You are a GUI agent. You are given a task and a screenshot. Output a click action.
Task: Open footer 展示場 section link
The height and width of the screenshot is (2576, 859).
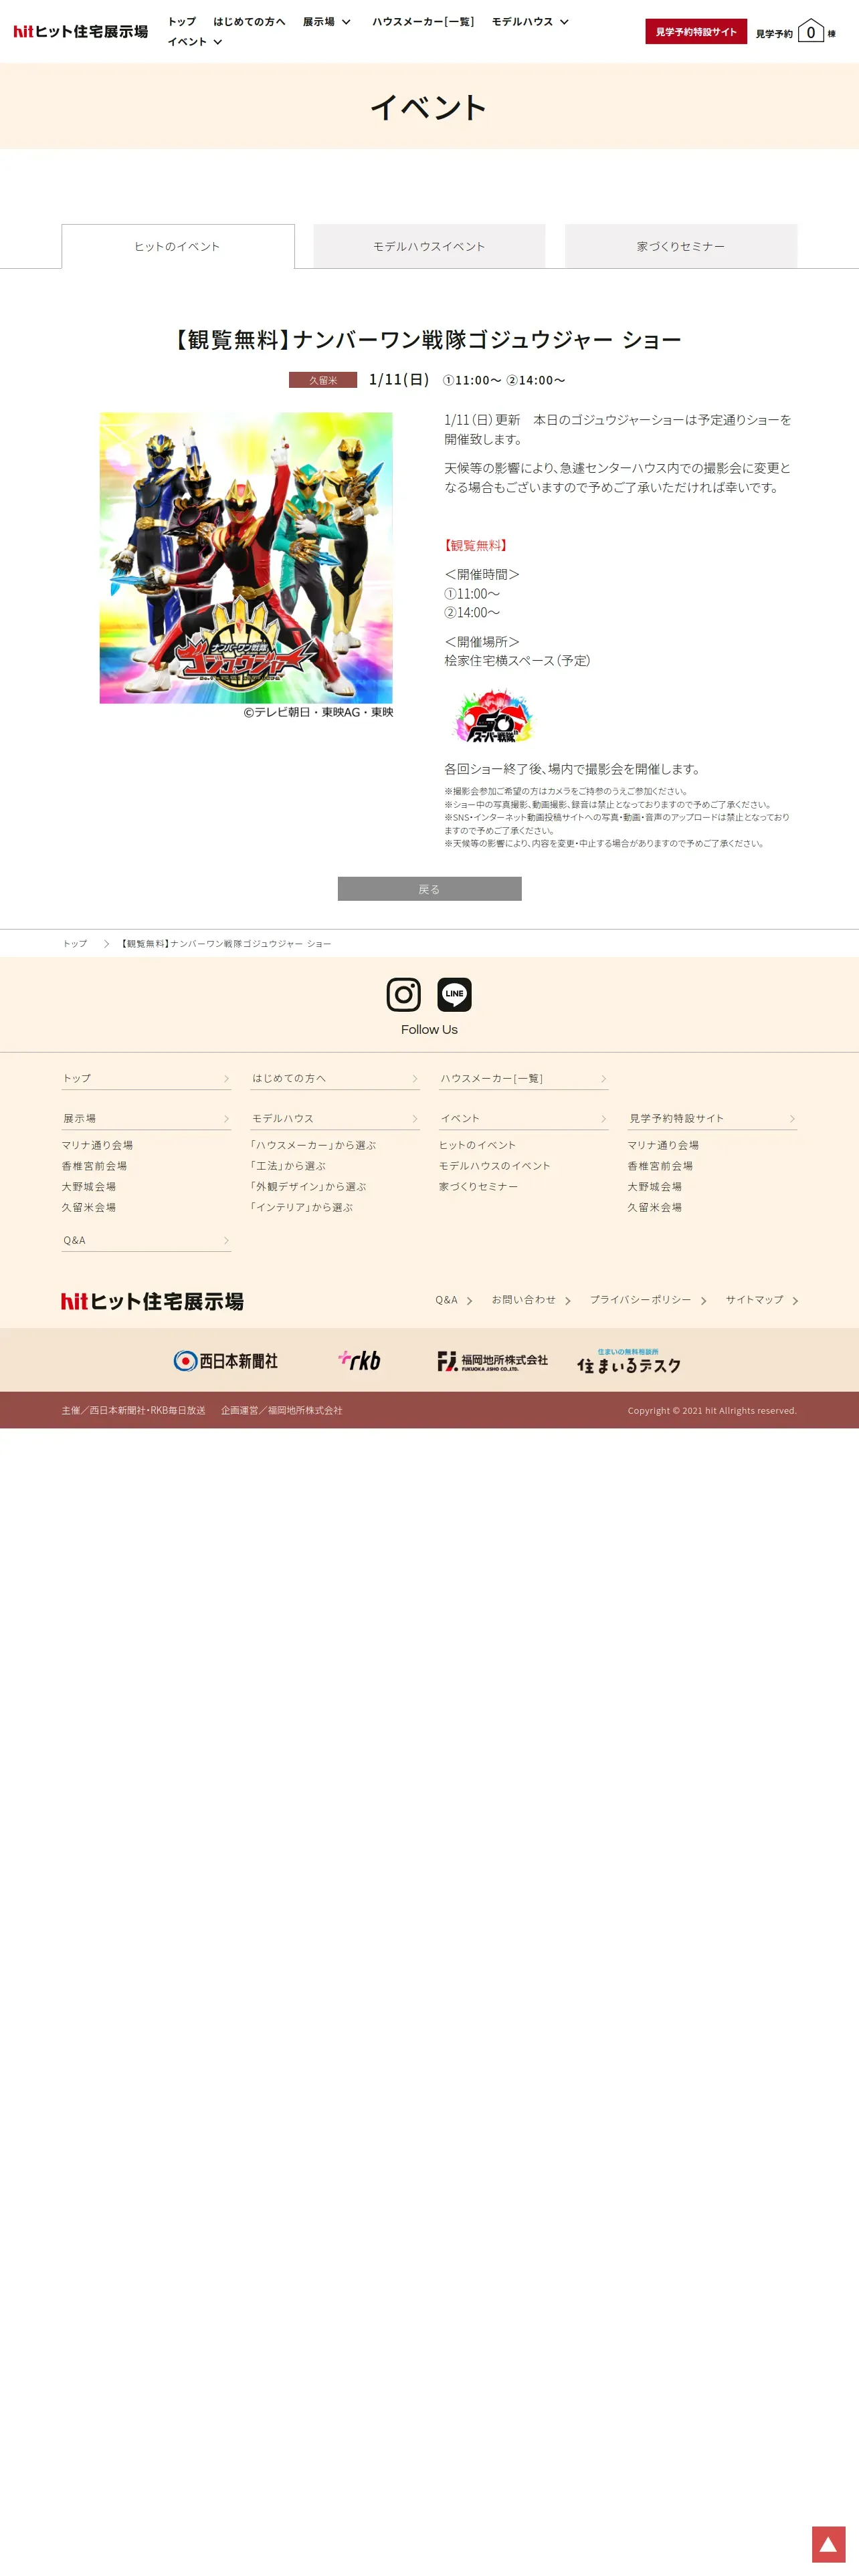(146, 1118)
